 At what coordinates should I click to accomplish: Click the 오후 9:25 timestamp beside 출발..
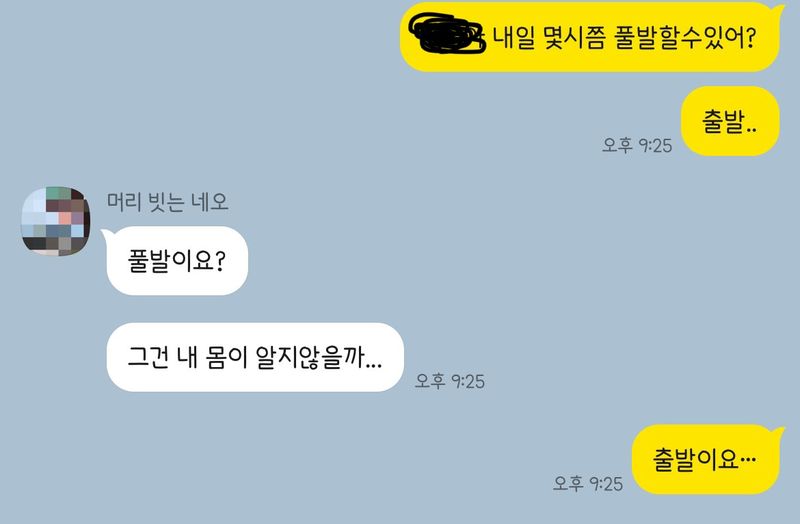click(x=637, y=145)
